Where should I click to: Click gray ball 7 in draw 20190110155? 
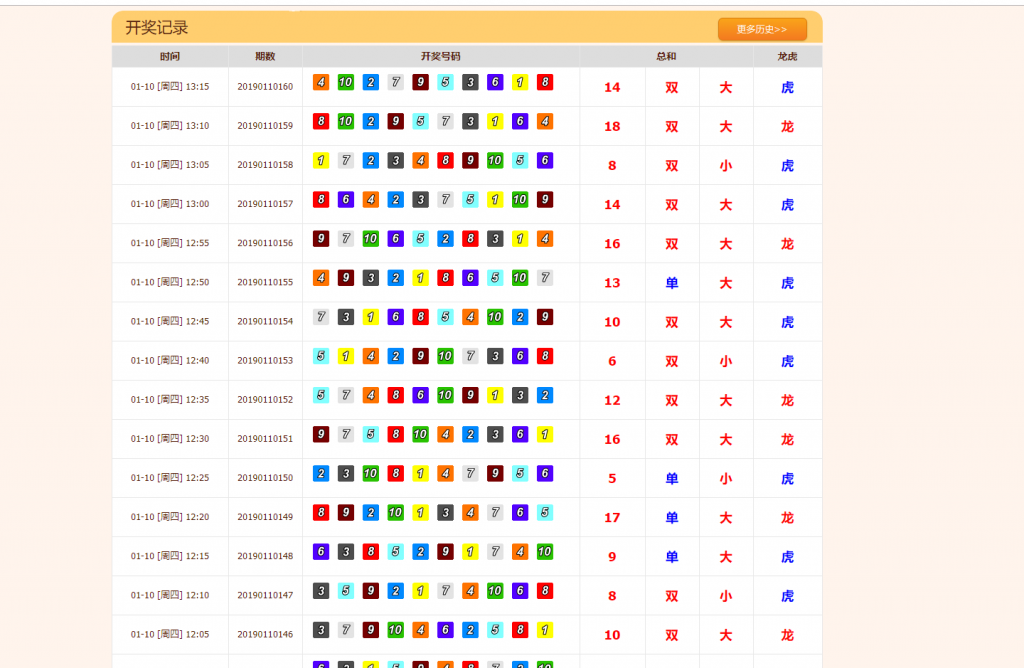click(x=545, y=277)
